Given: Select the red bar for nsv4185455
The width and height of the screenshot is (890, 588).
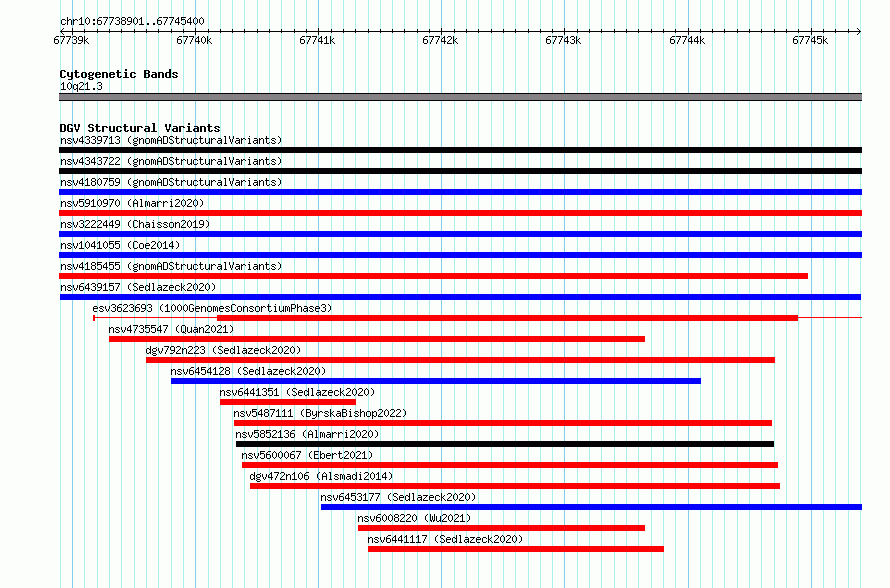Looking at the screenshot, I should point(434,276).
